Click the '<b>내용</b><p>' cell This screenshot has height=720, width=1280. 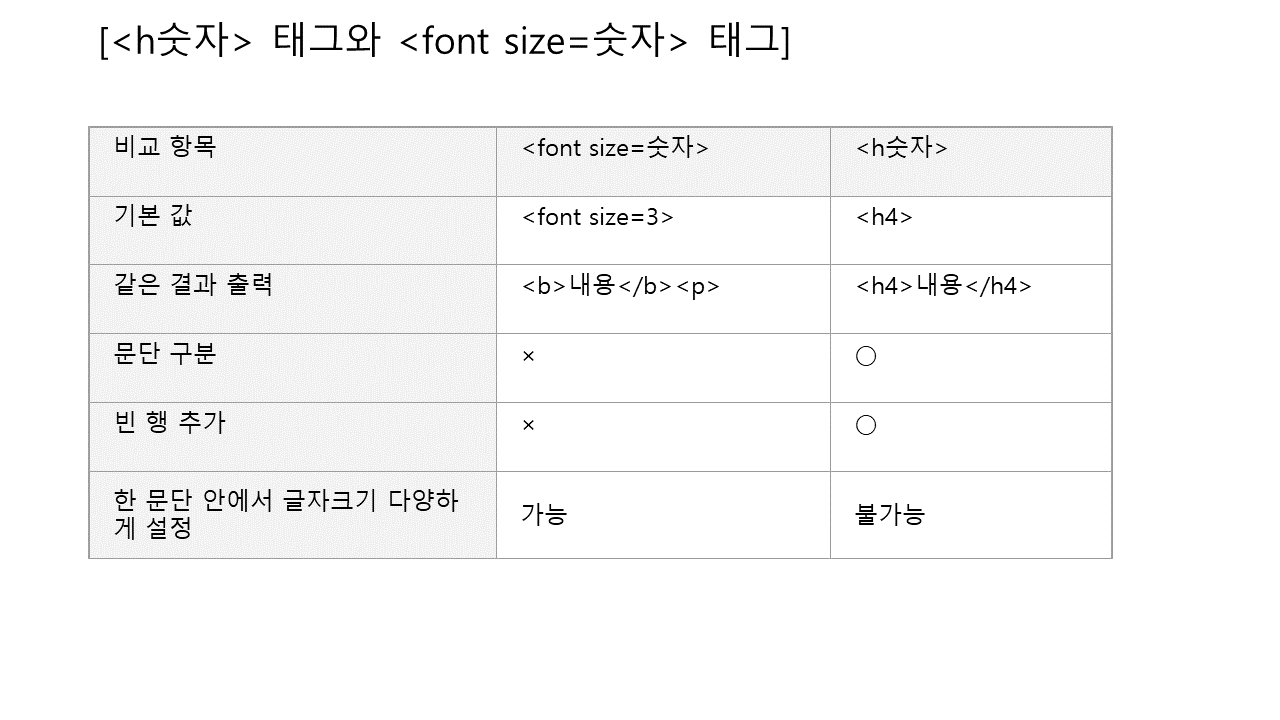pos(621,286)
